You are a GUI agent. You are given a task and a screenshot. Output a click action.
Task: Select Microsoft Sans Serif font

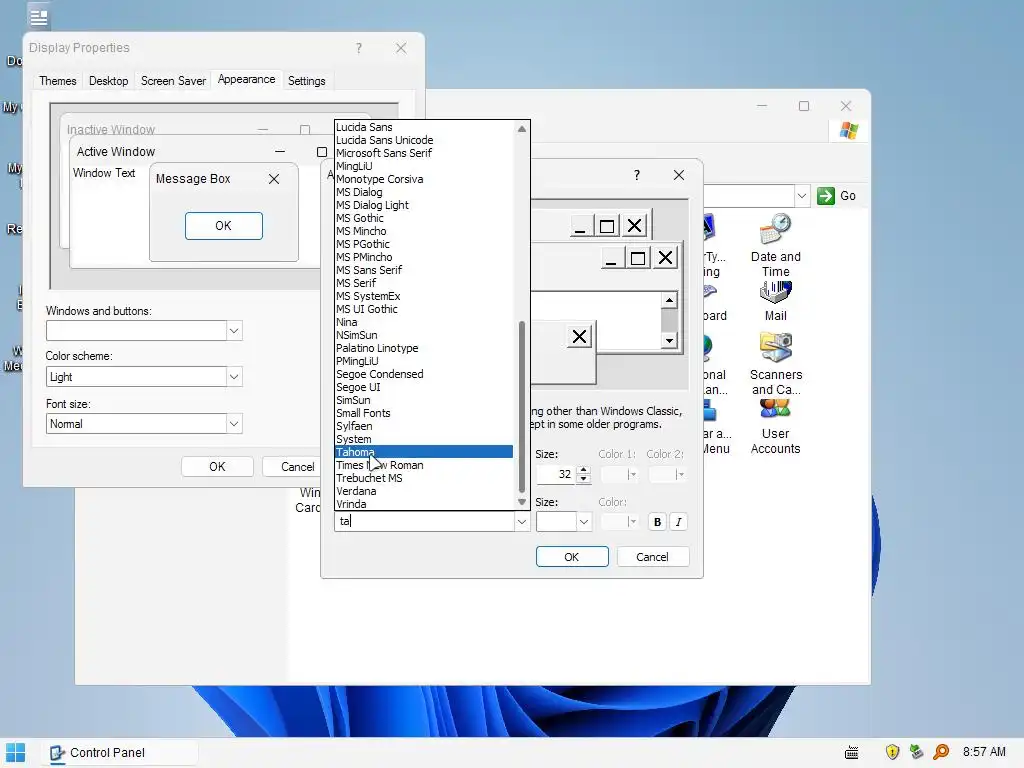tap(424, 153)
